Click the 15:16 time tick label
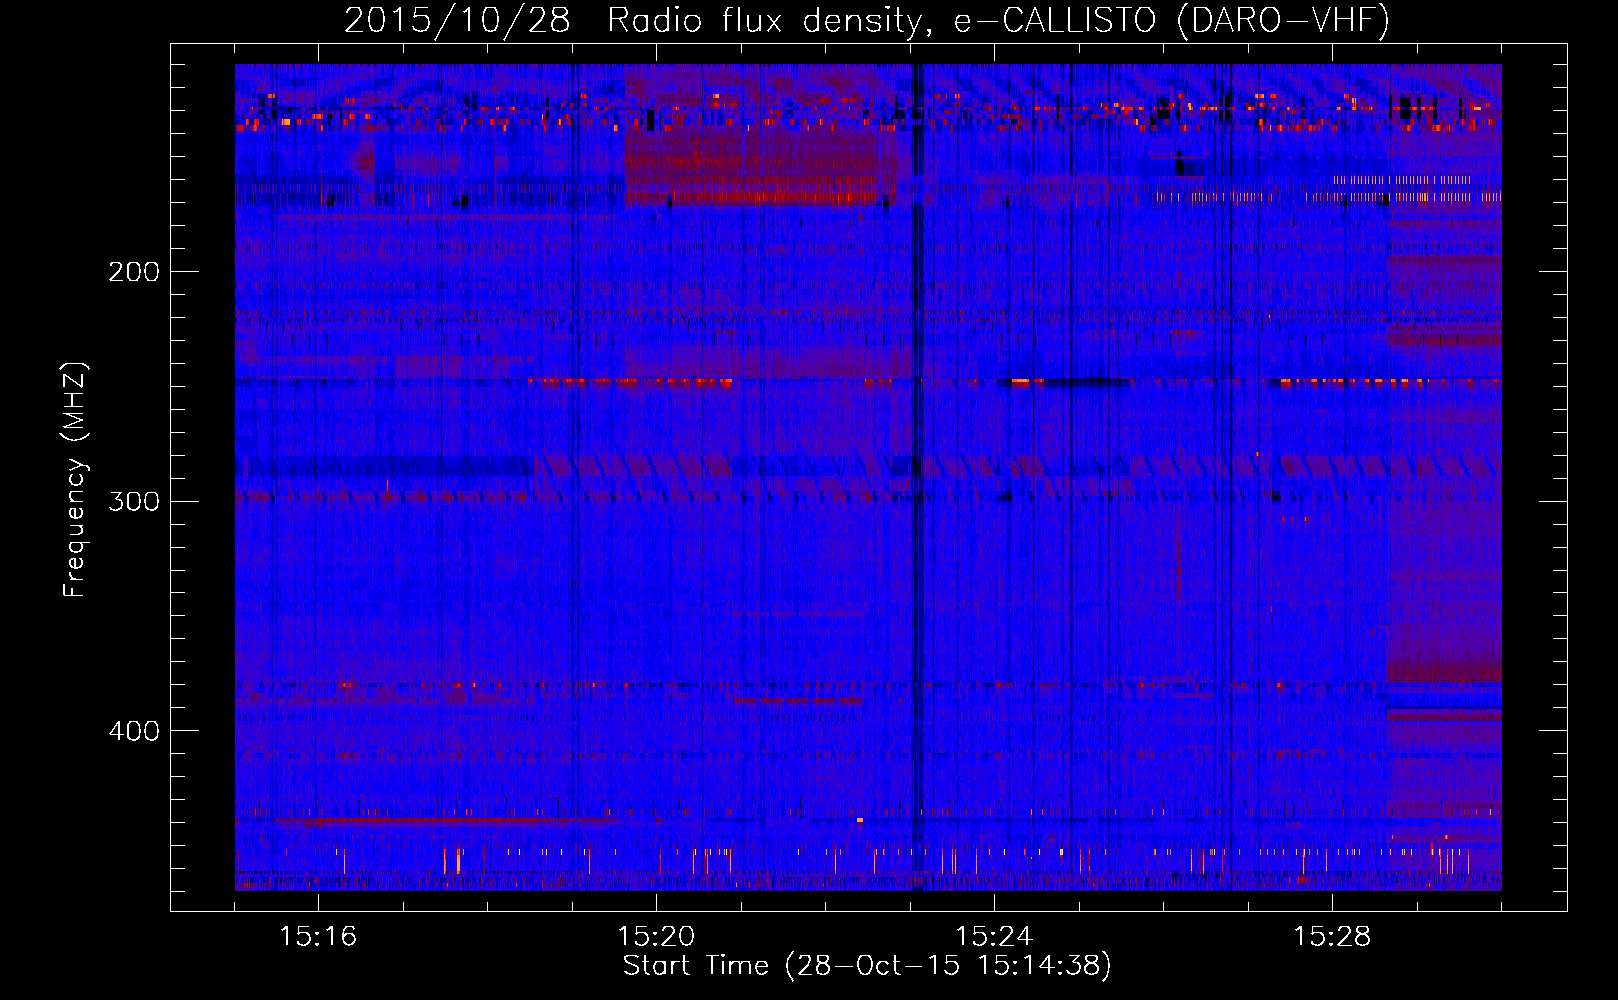Viewport: 1618px width, 1000px height. (318, 937)
